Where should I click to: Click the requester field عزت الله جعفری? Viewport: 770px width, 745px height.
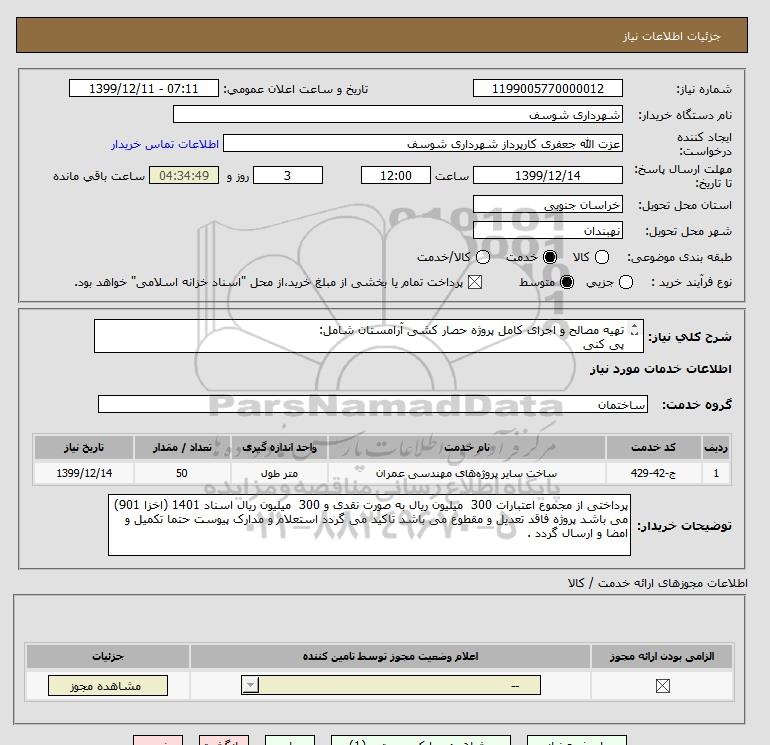click(x=423, y=143)
